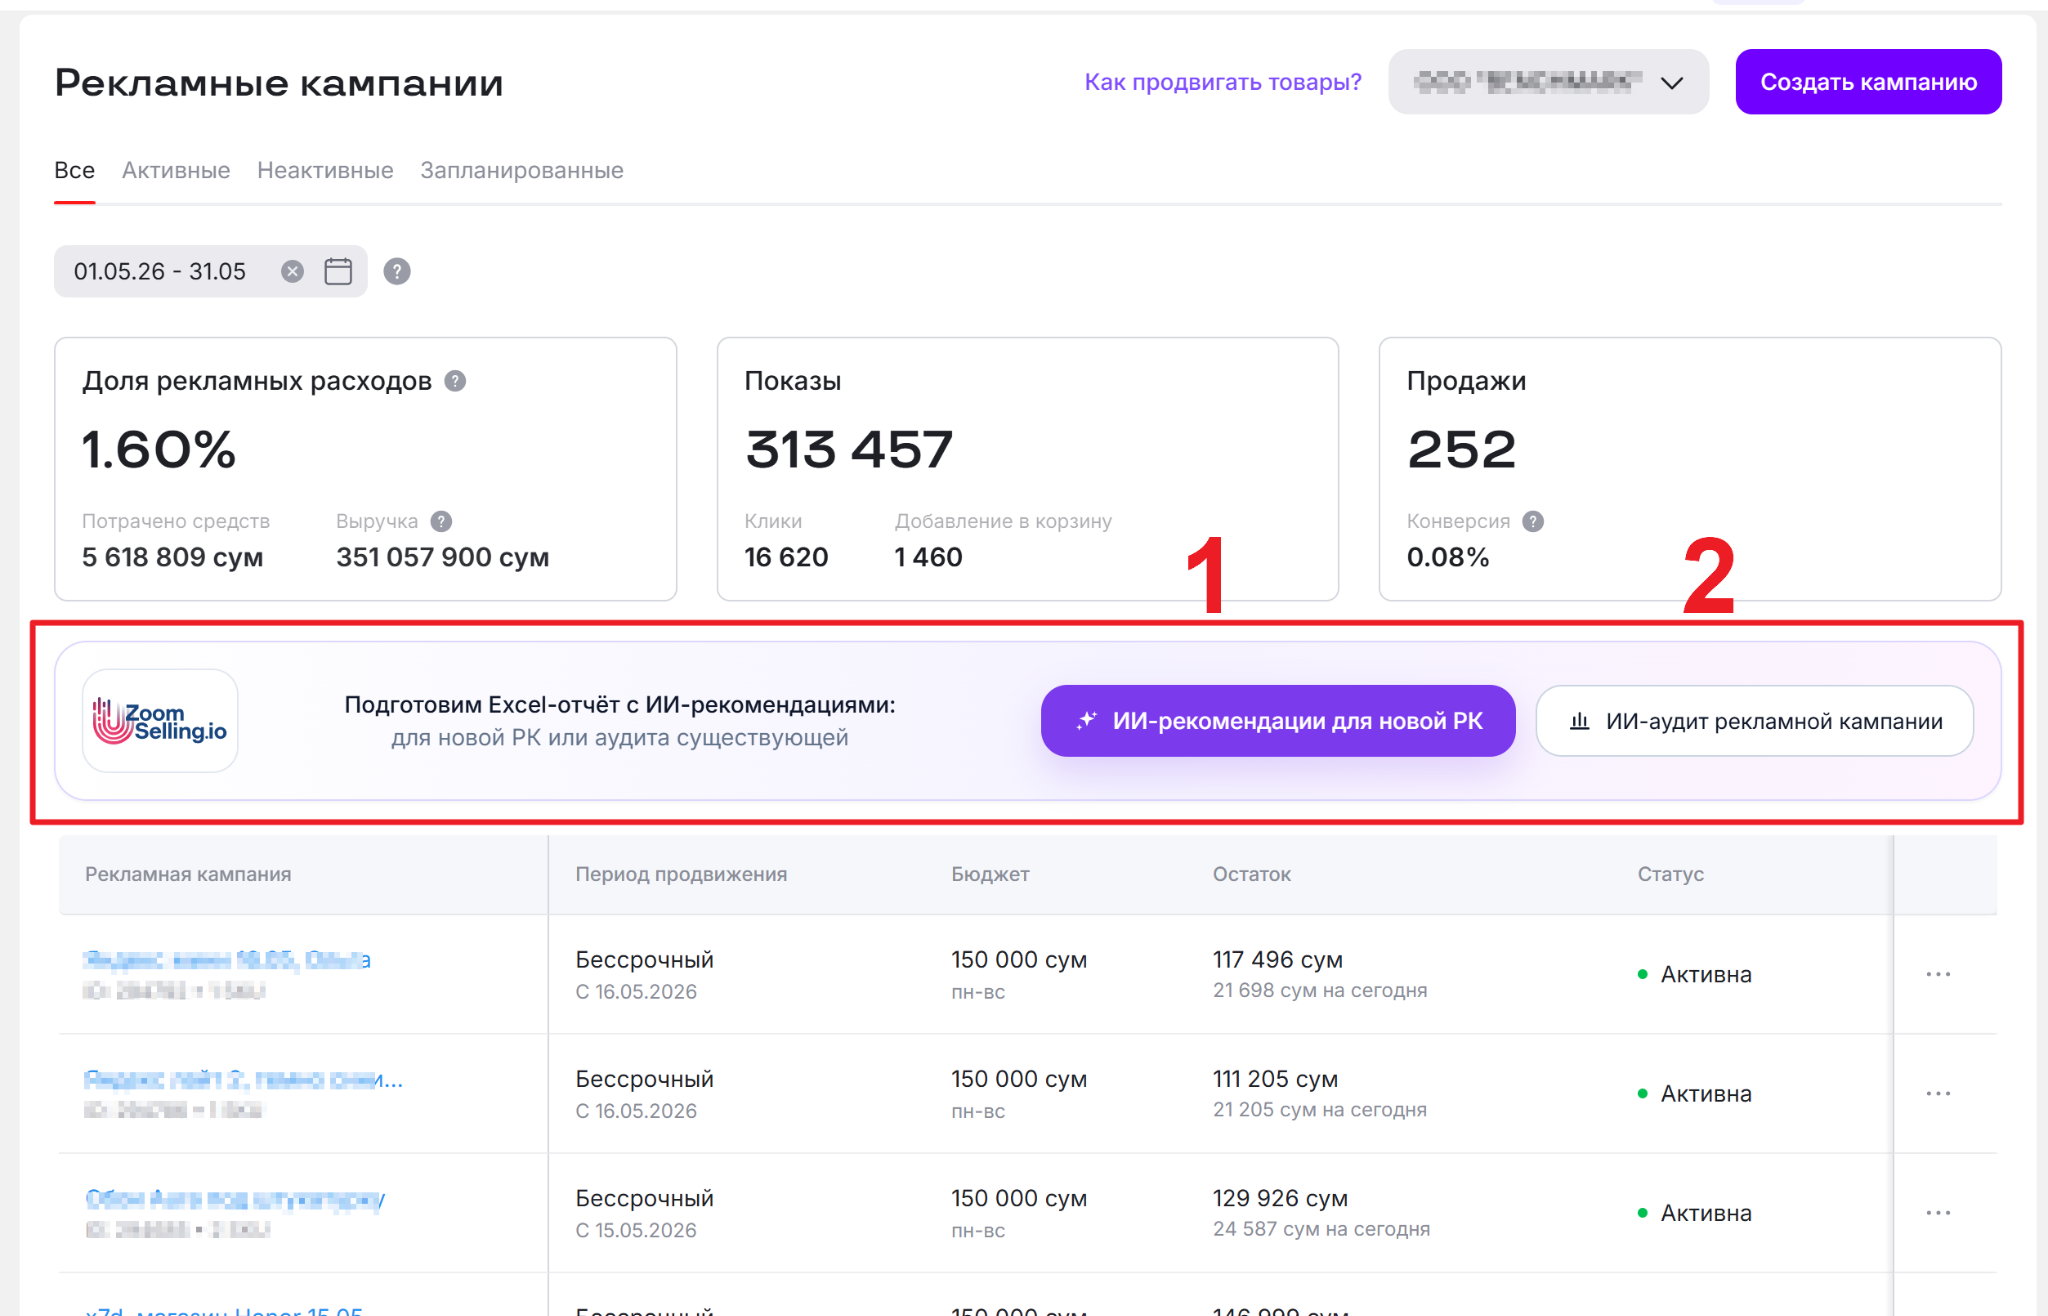Click the 313 457 impressions value

click(x=849, y=449)
